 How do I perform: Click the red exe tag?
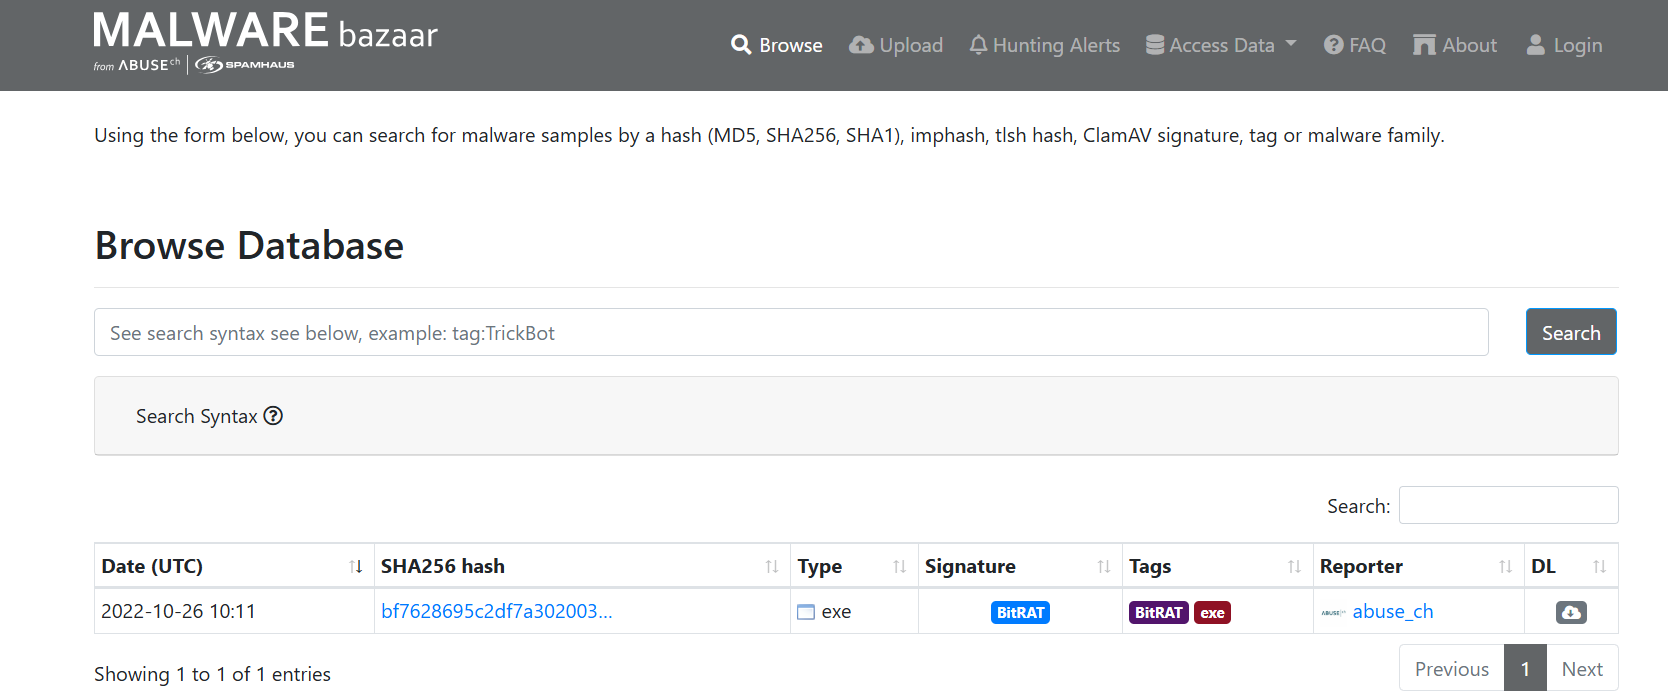pos(1212,612)
